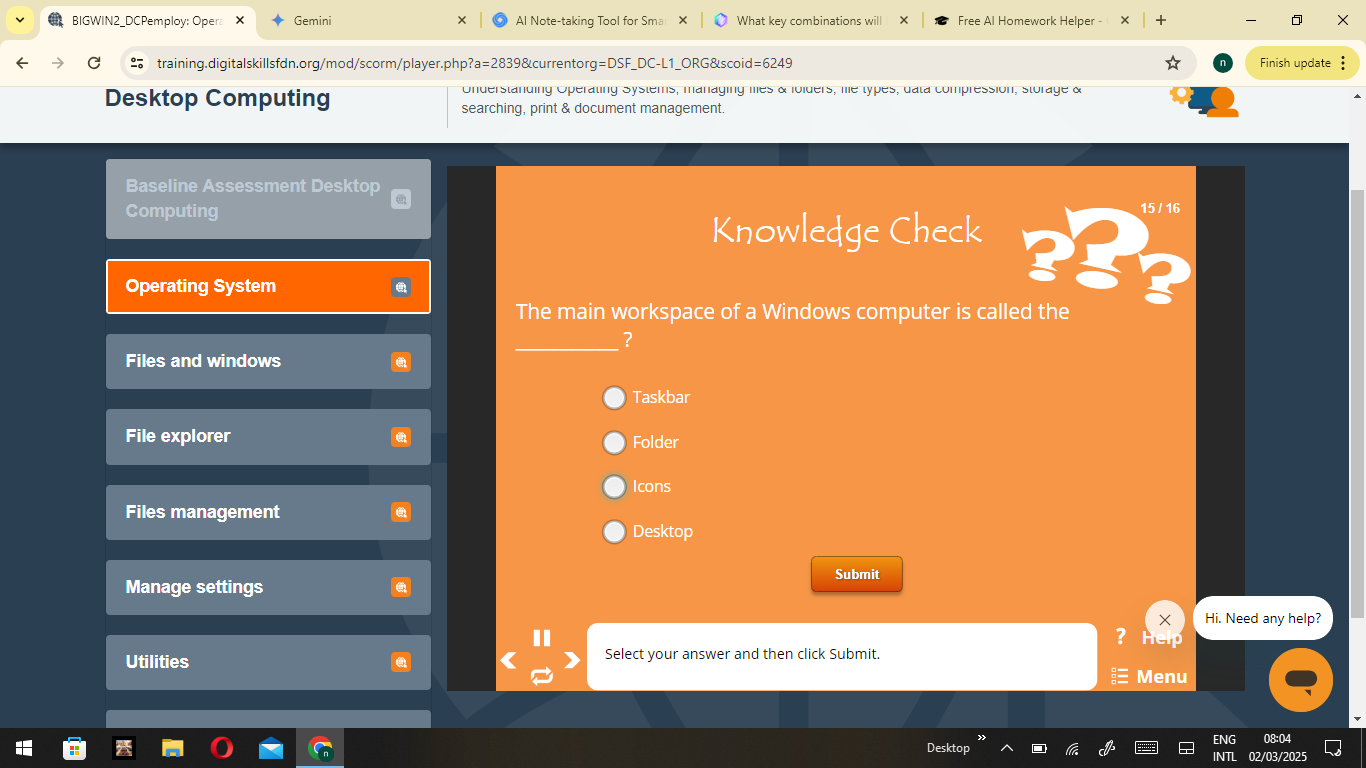Go to next slide arrow
The image size is (1366, 768).
pyautogui.click(x=572, y=660)
